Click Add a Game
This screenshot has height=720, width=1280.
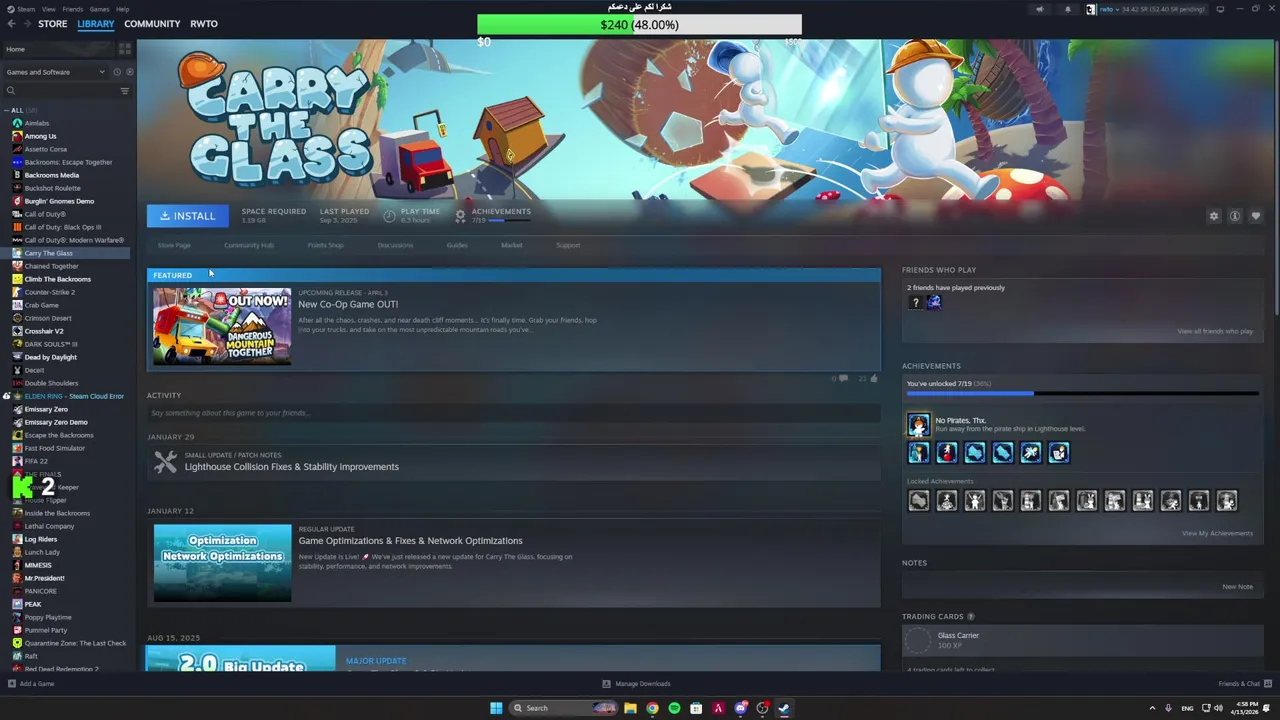[31, 684]
